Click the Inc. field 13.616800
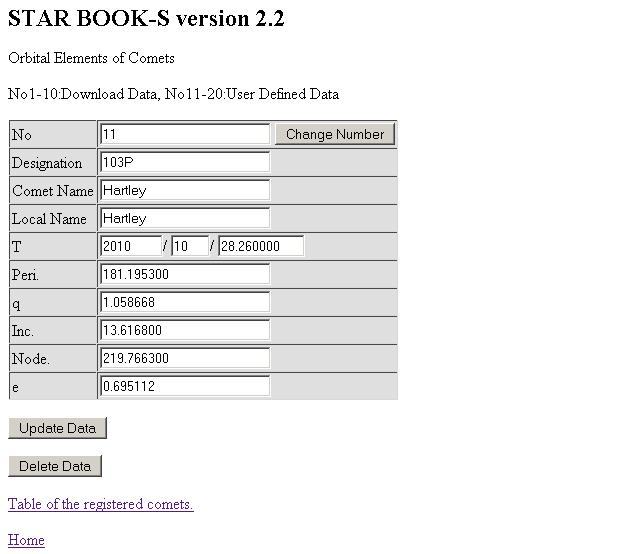Screen dimensions: 640x554 184,330
